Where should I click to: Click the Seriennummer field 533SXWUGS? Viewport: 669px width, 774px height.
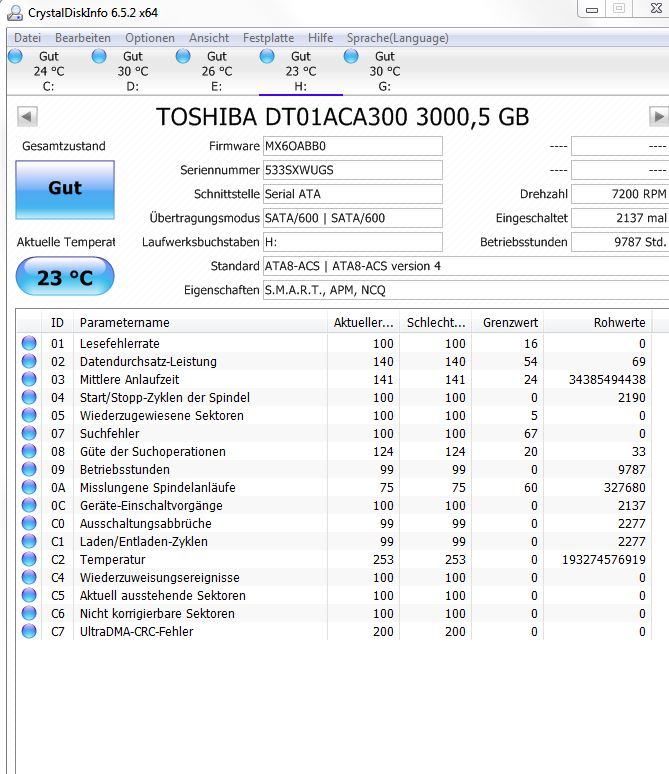click(353, 170)
